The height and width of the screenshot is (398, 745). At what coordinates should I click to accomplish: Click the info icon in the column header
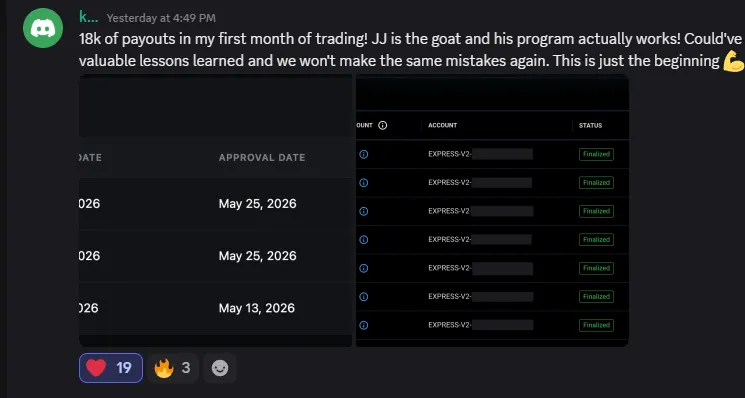(x=382, y=125)
